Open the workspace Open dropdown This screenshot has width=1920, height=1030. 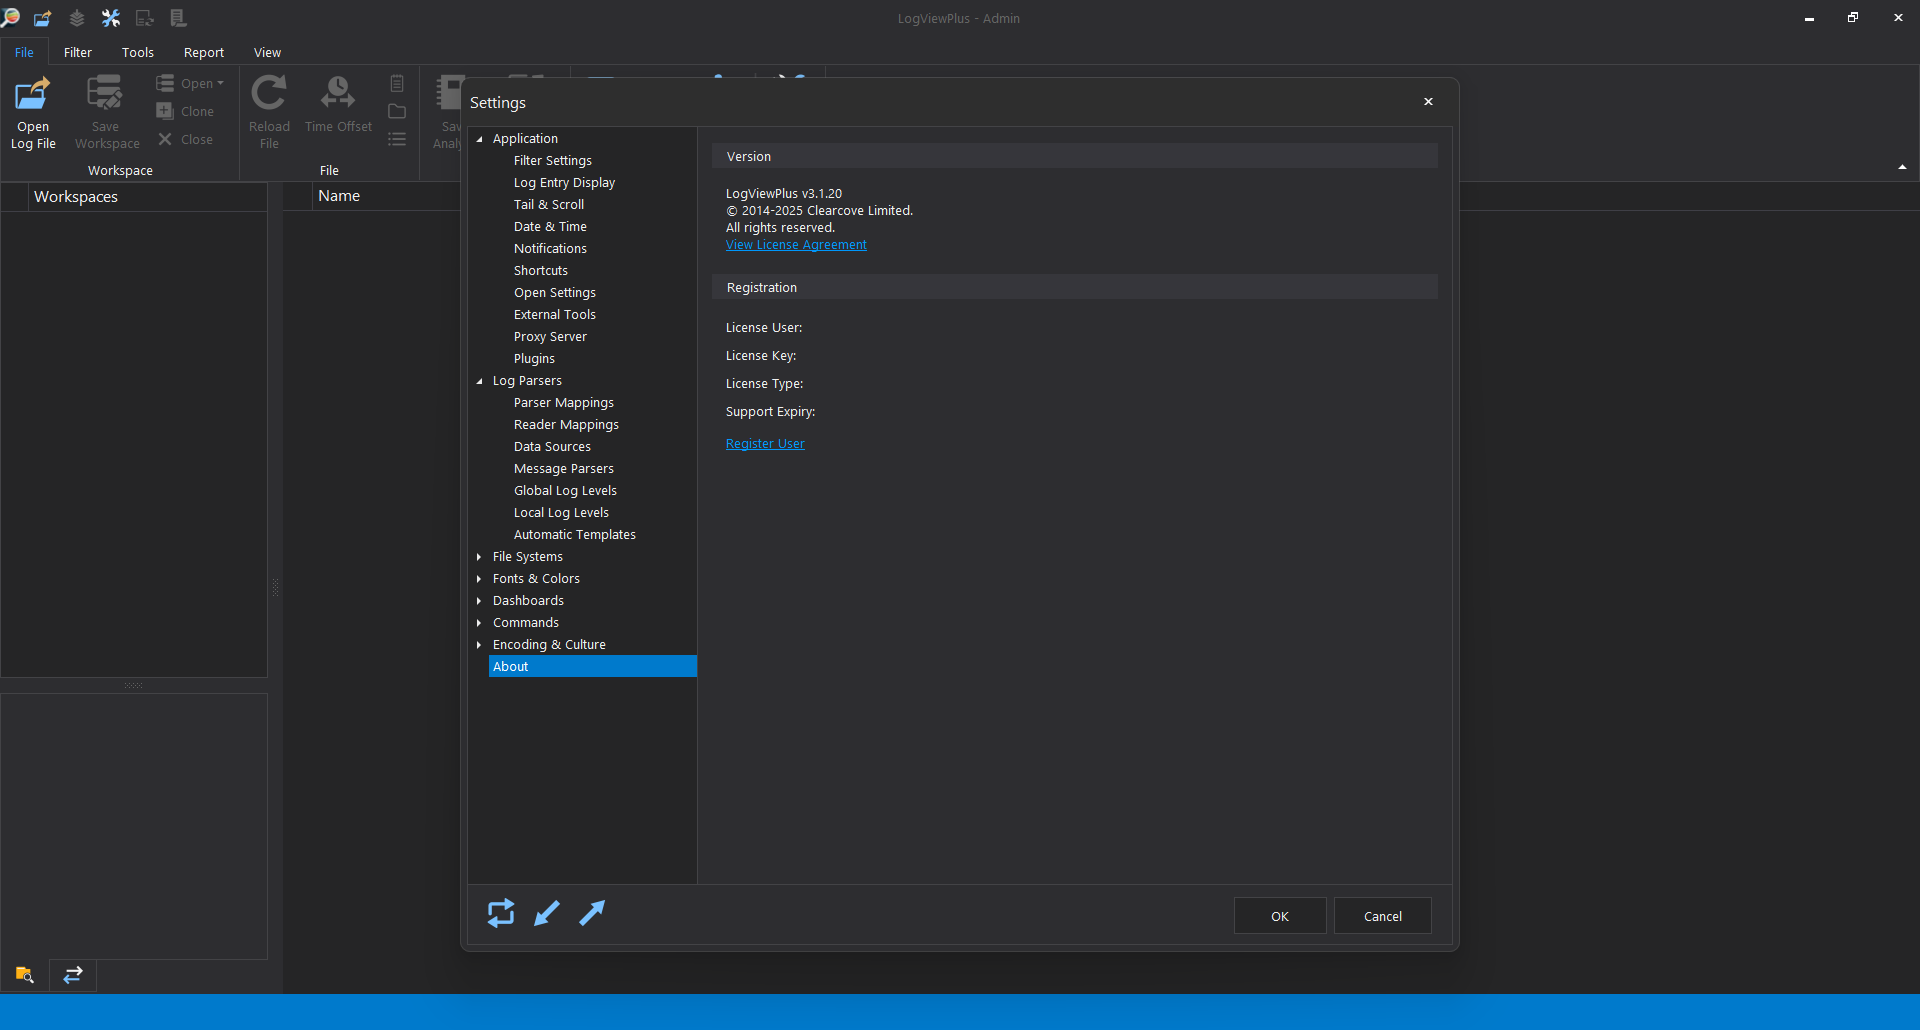(x=190, y=83)
